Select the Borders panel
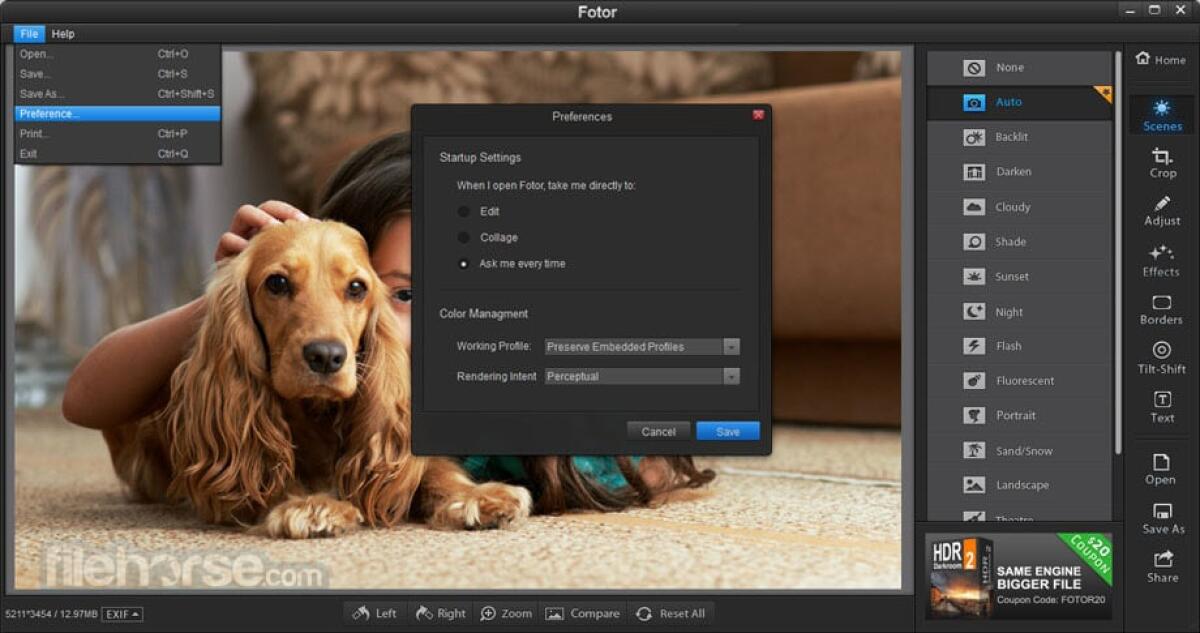This screenshot has height=633, width=1200. [1161, 311]
